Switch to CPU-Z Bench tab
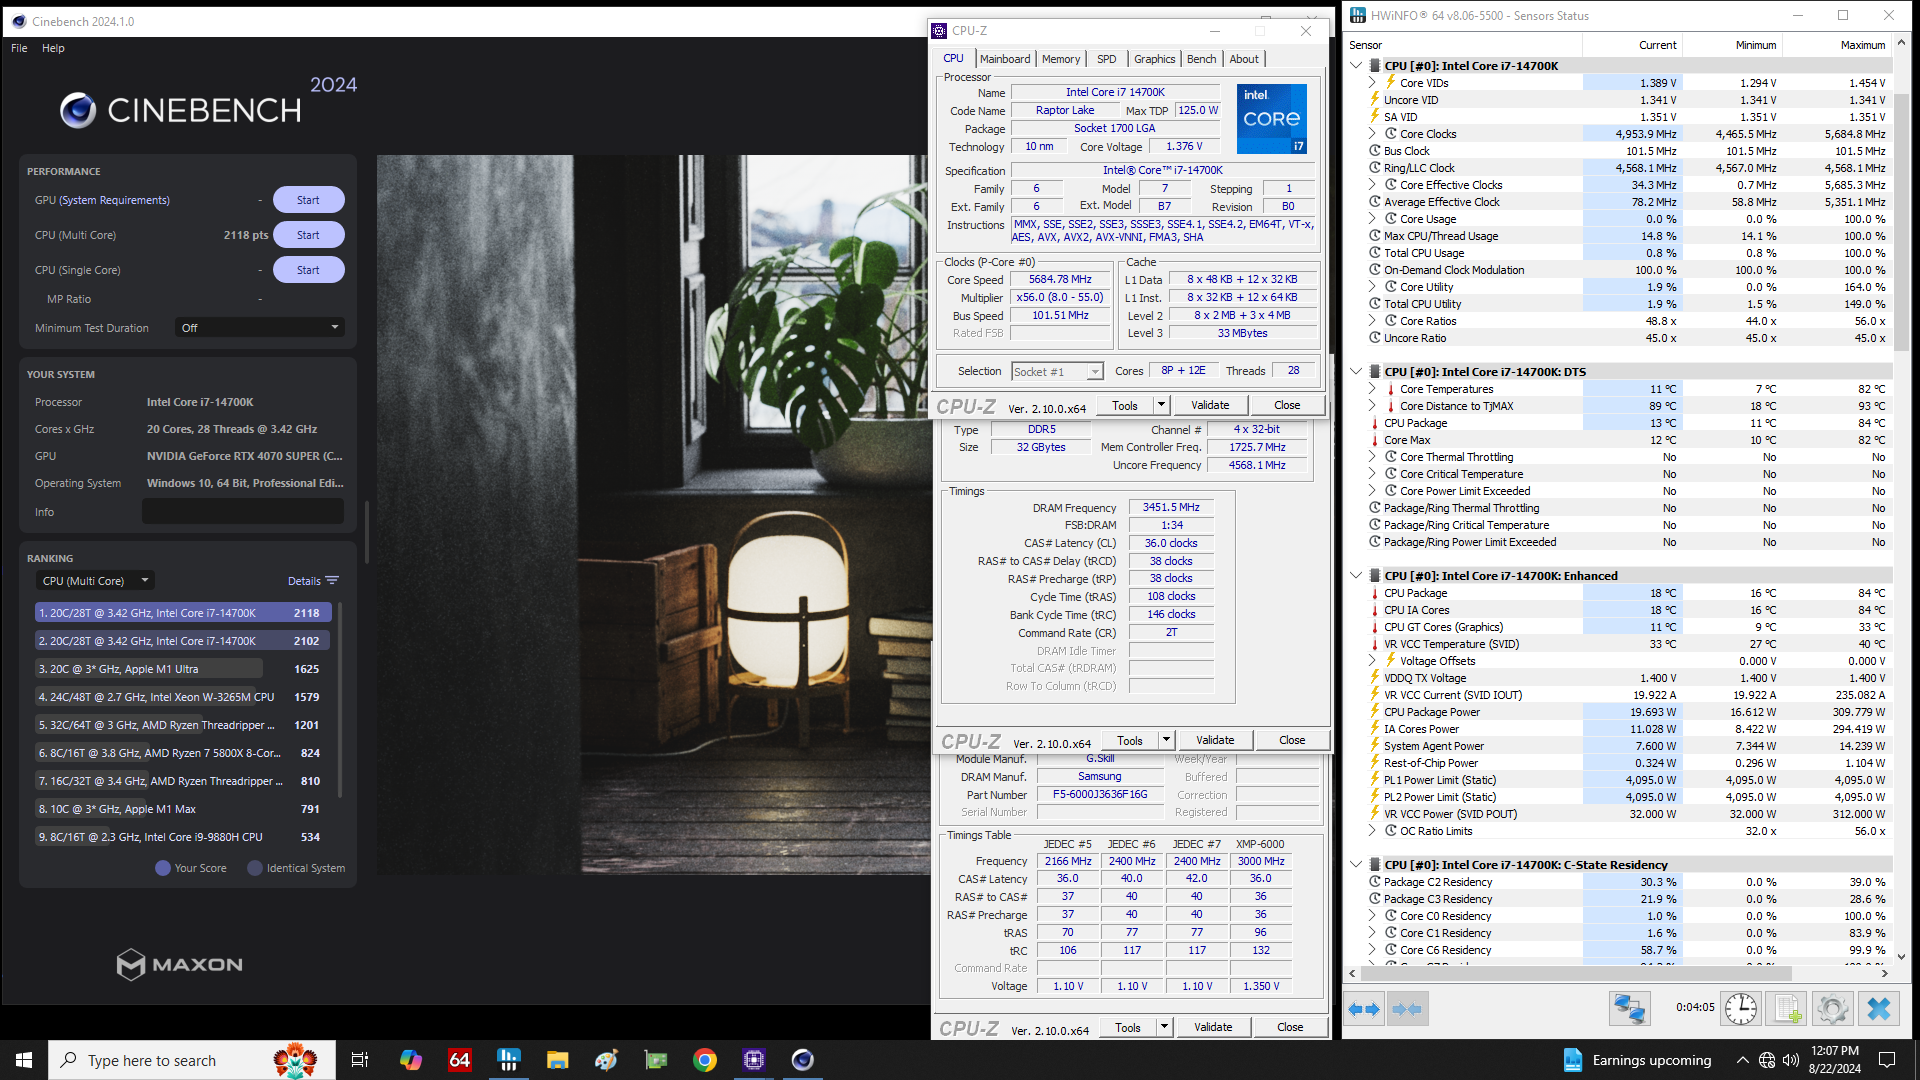Viewport: 1920px width, 1080px height. [x=1202, y=59]
